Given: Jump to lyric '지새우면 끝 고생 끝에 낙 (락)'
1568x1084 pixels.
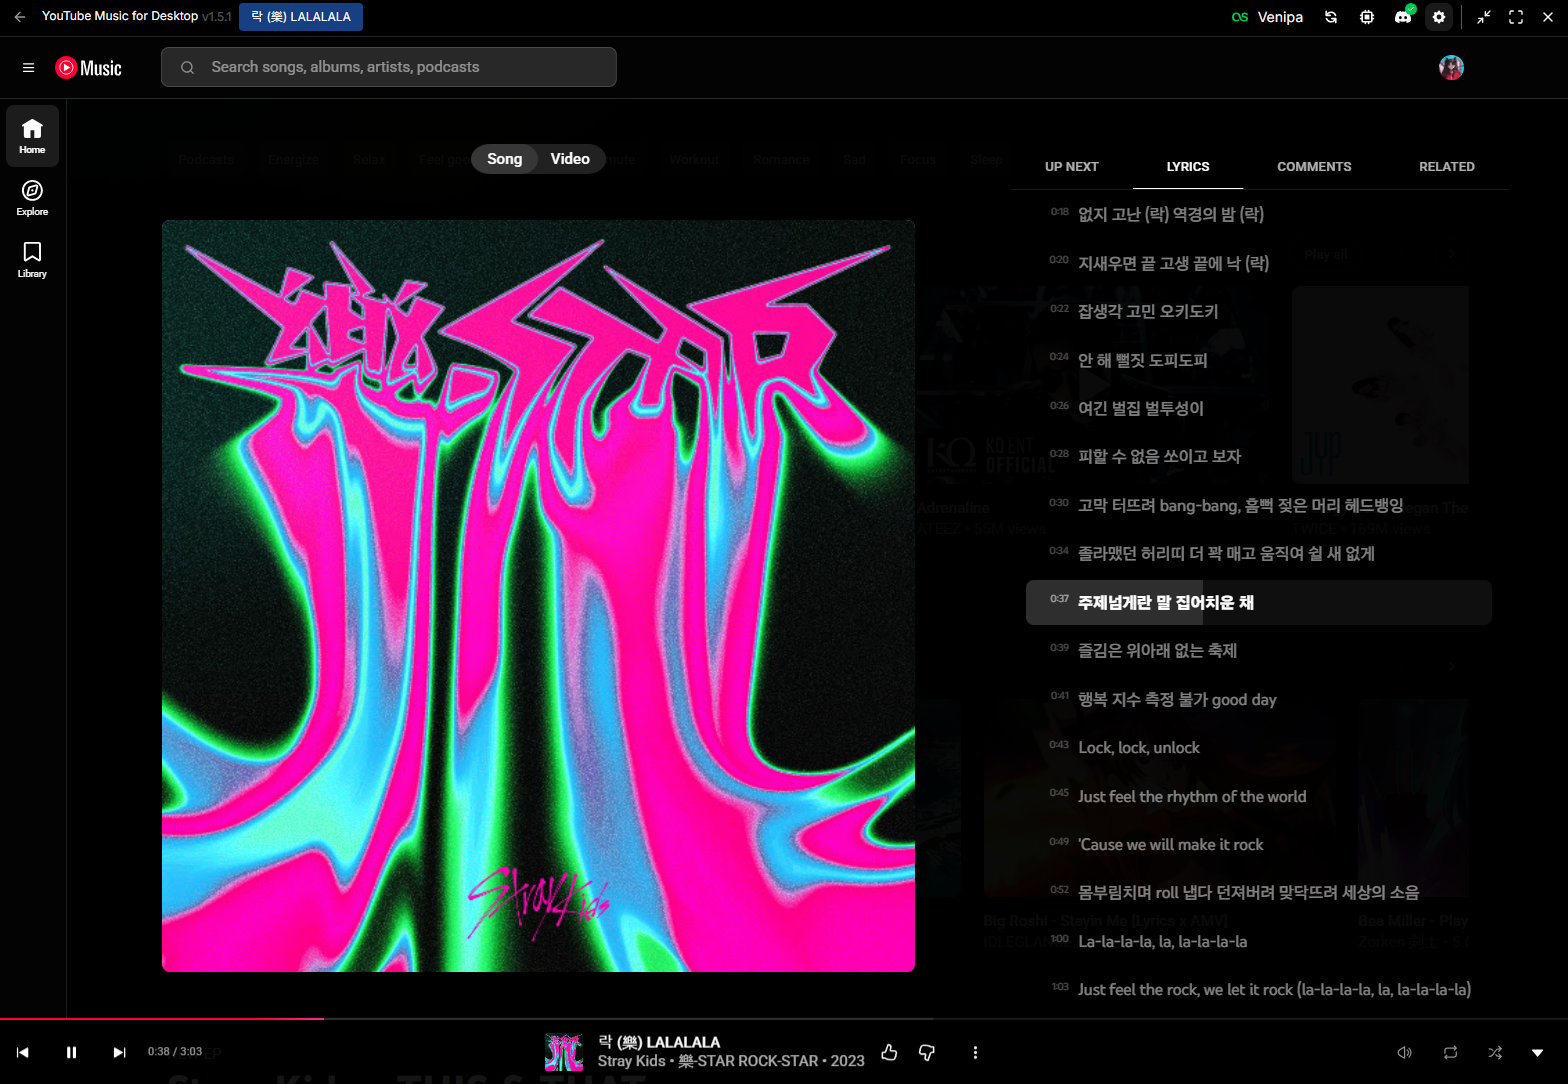Looking at the screenshot, I should tap(1259, 263).
